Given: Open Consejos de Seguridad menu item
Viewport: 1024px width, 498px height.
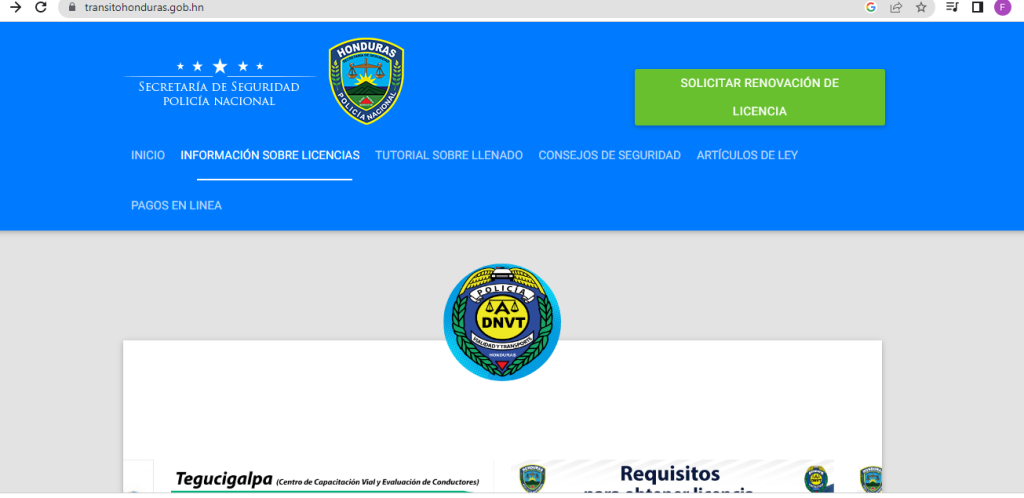Looking at the screenshot, I should tap(609, 155).
